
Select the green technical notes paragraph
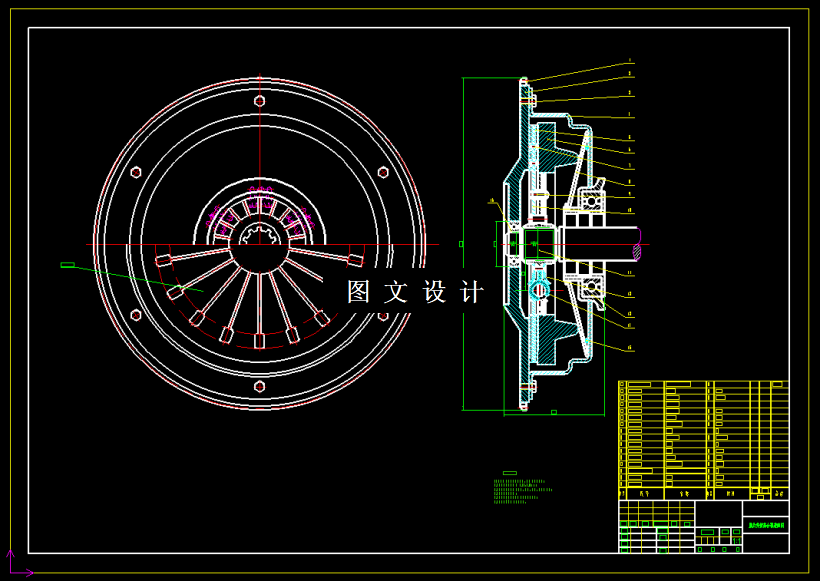click(x=522, y=492)
